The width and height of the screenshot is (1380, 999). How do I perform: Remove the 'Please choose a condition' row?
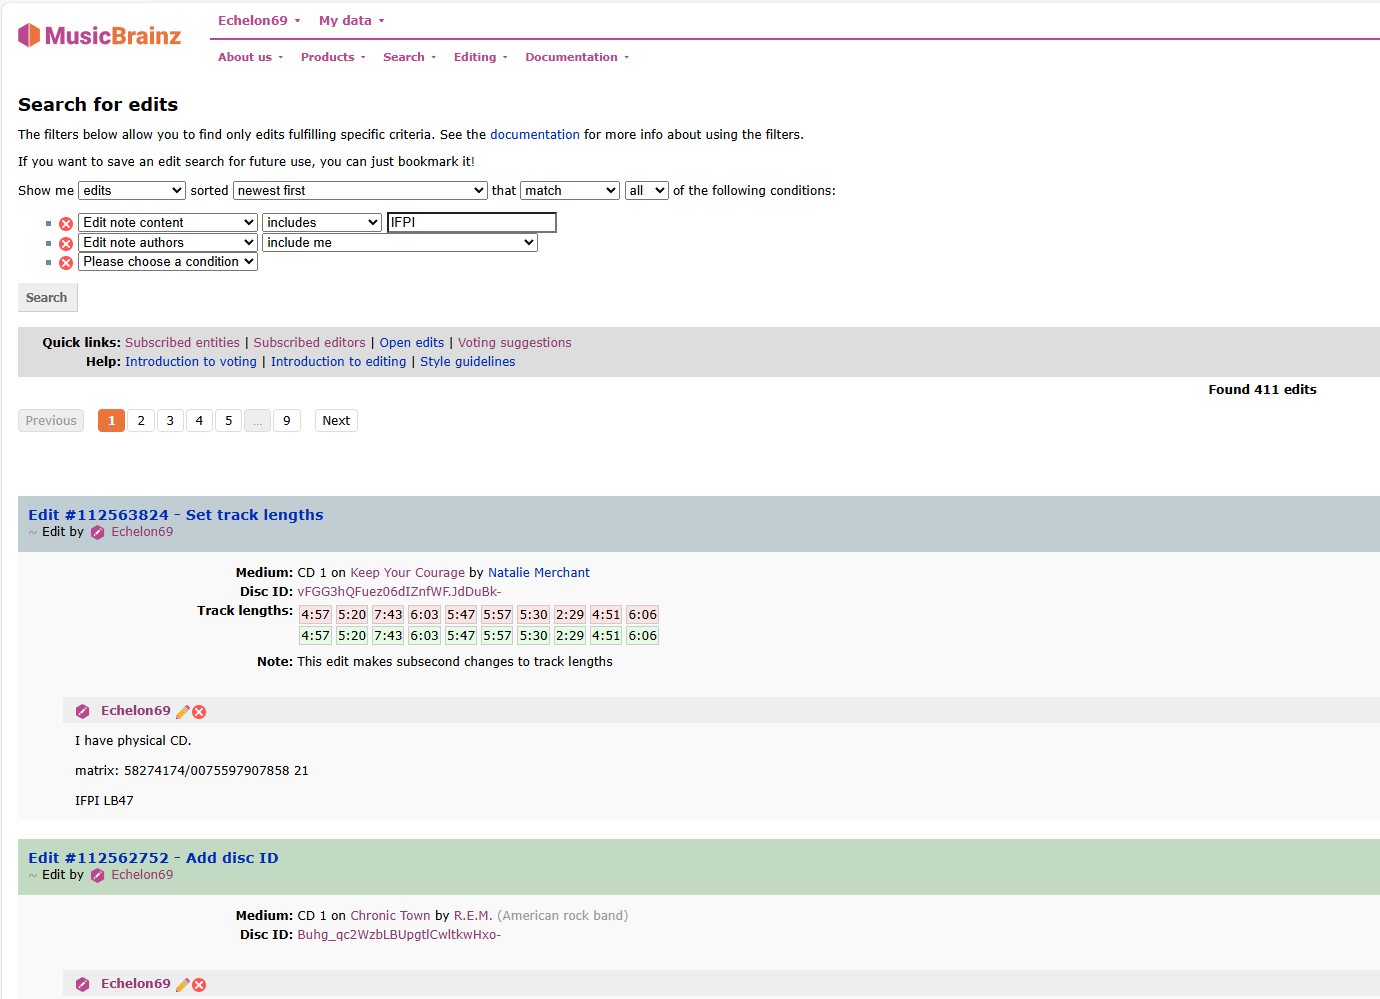[66, 263]
